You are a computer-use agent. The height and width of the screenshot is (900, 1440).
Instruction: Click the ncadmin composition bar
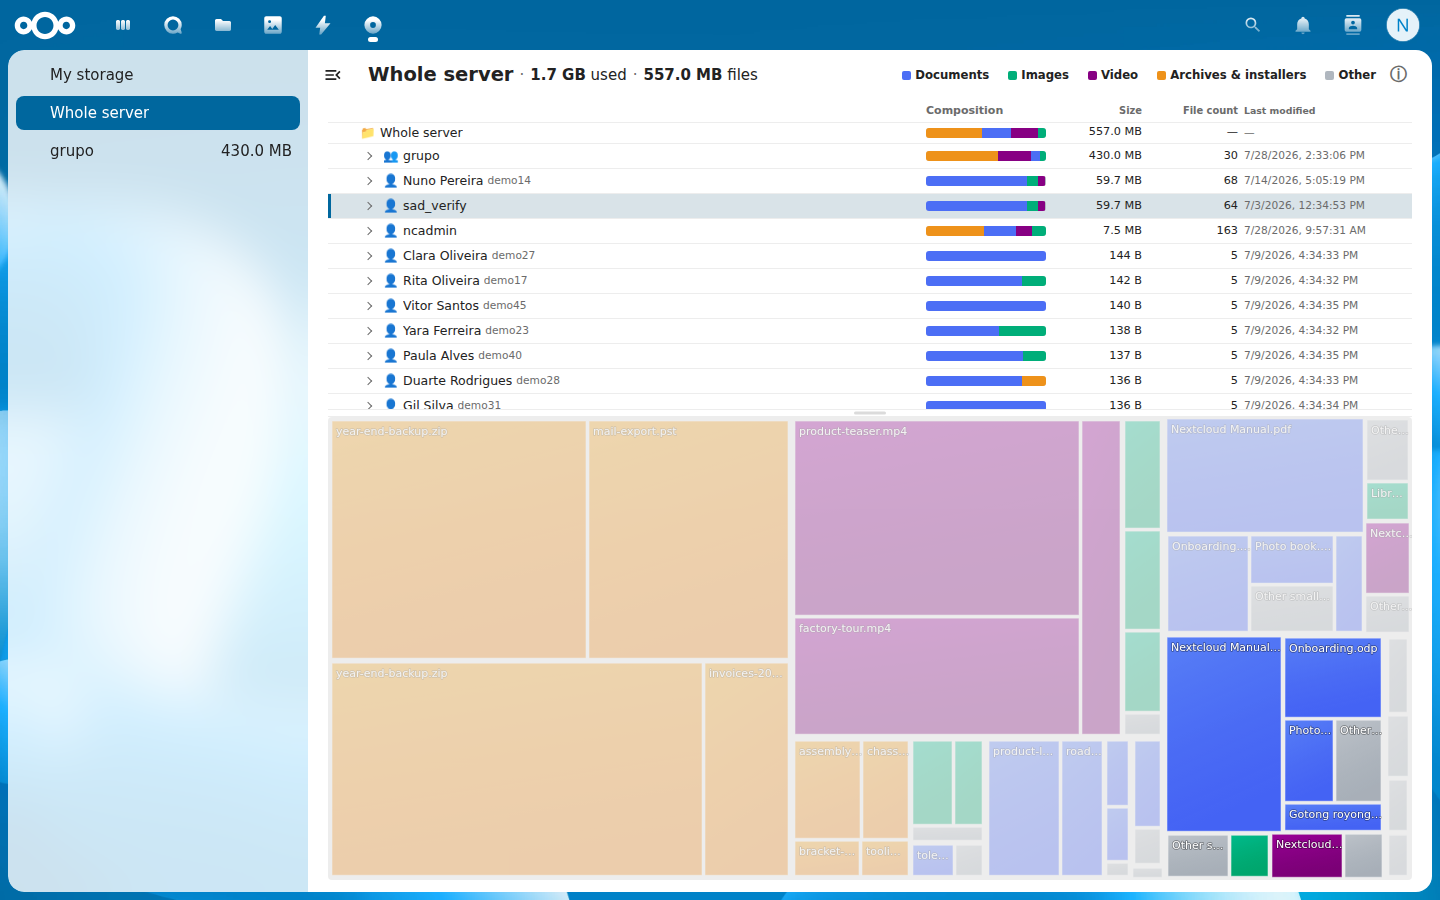[x=986, y=231]
